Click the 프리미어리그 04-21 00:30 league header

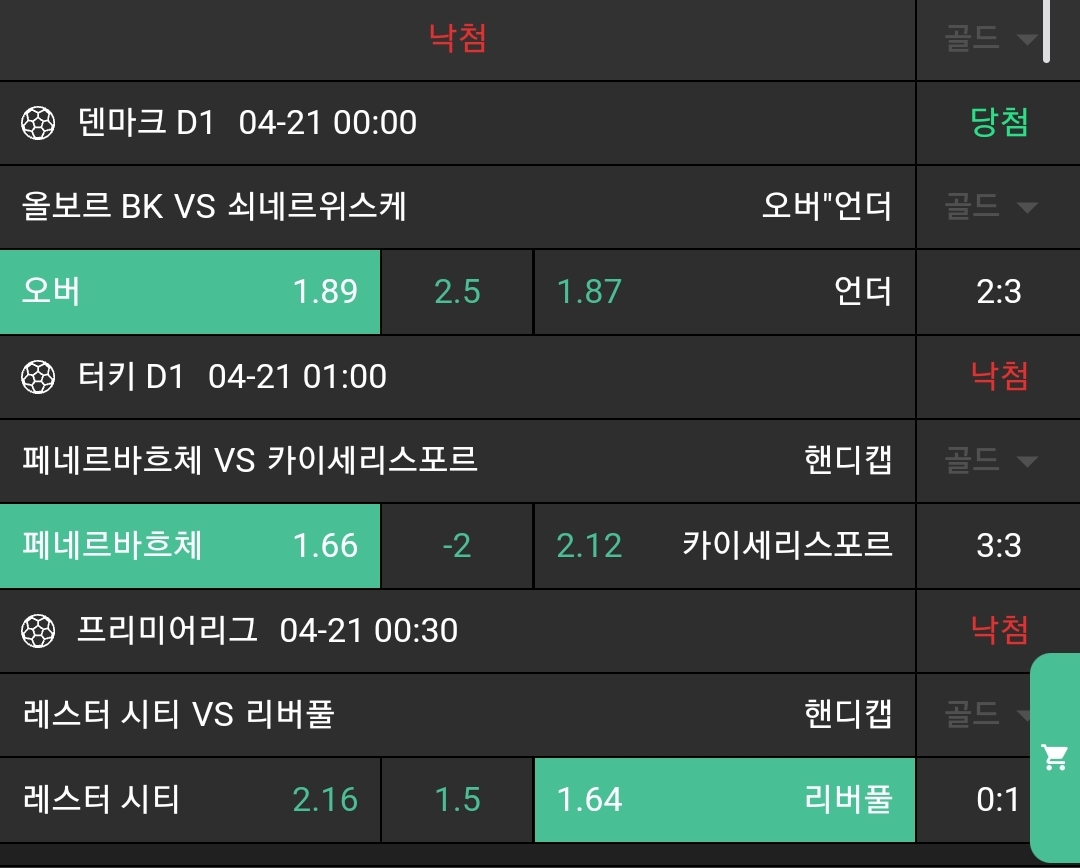pyautogui.click(x=267, y=630)
